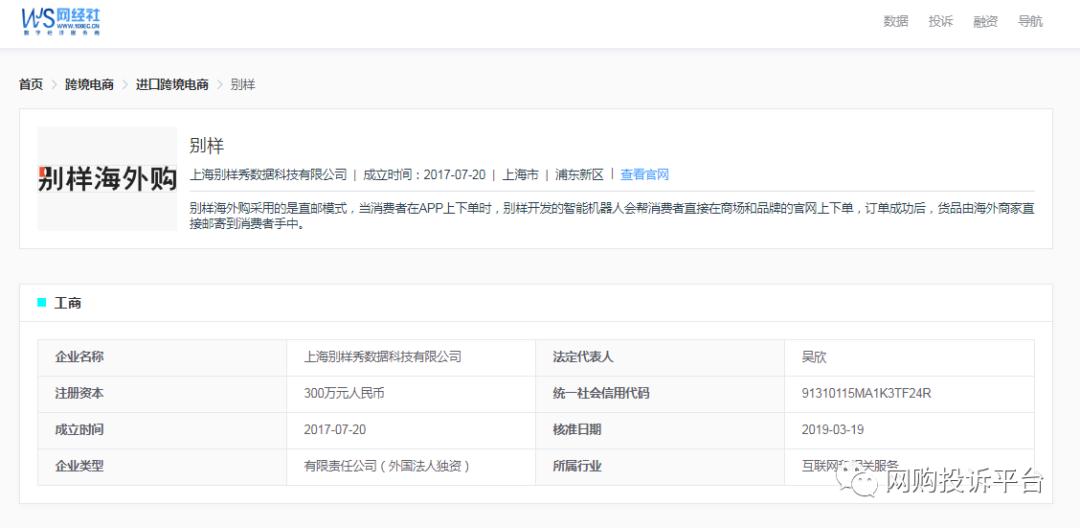Select 2017-07-20 in the table
The width and height of the screenshot is (1080, 528).
pyautogui.click(x=335, y=430)
